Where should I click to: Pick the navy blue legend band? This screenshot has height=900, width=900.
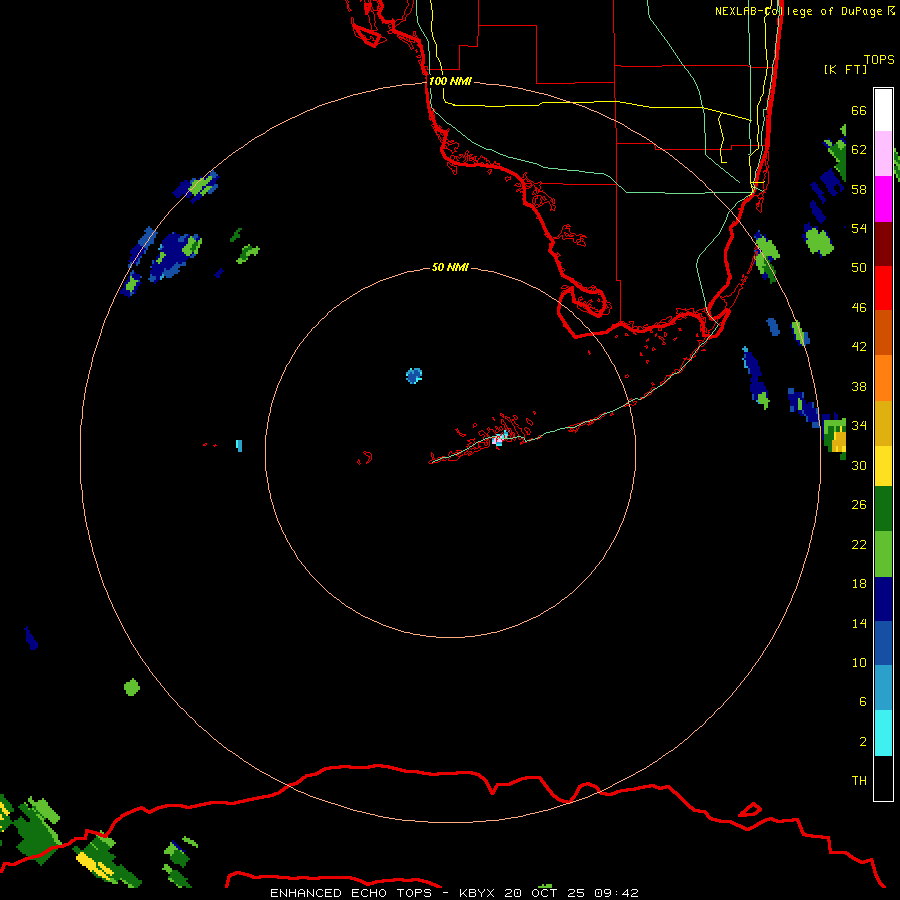pos(883,599)
